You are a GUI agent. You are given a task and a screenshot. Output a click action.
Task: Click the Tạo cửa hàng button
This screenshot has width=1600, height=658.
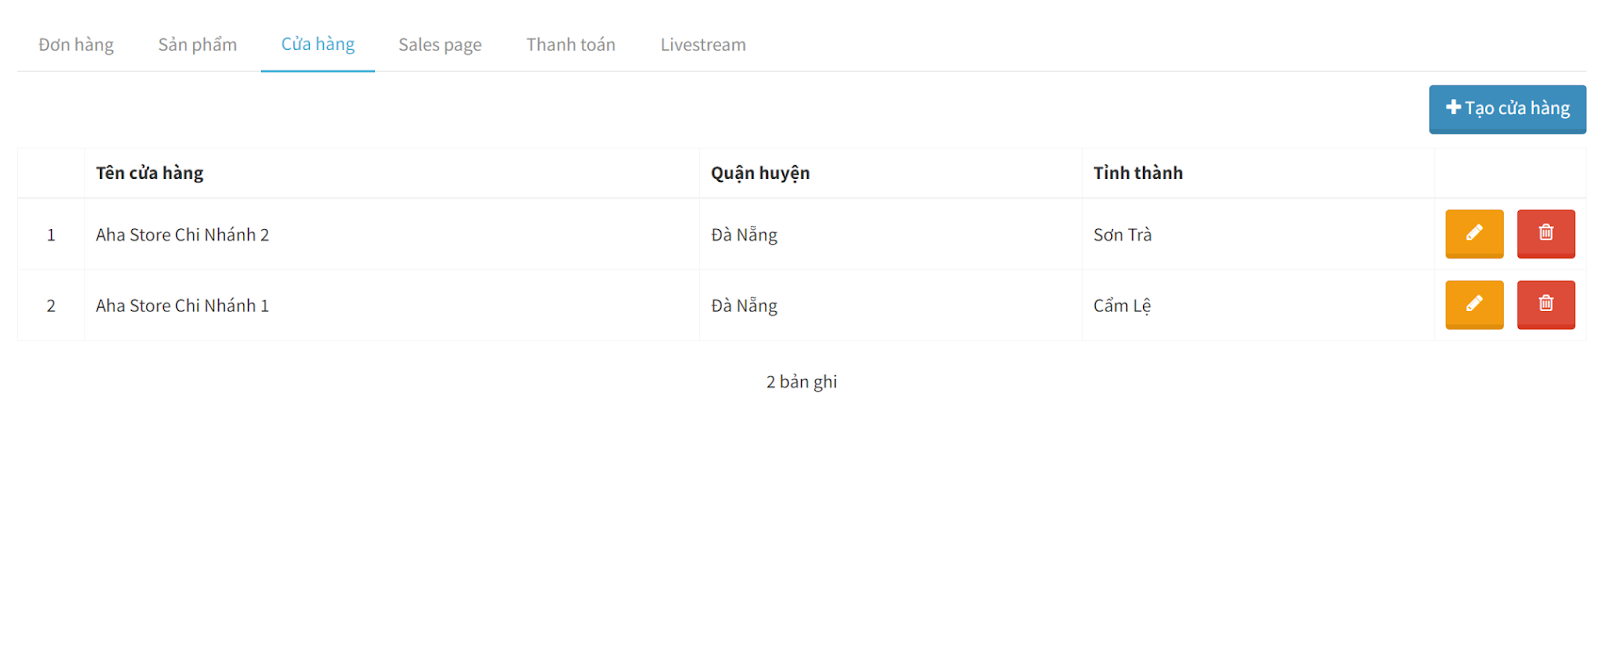point(1507,109)
